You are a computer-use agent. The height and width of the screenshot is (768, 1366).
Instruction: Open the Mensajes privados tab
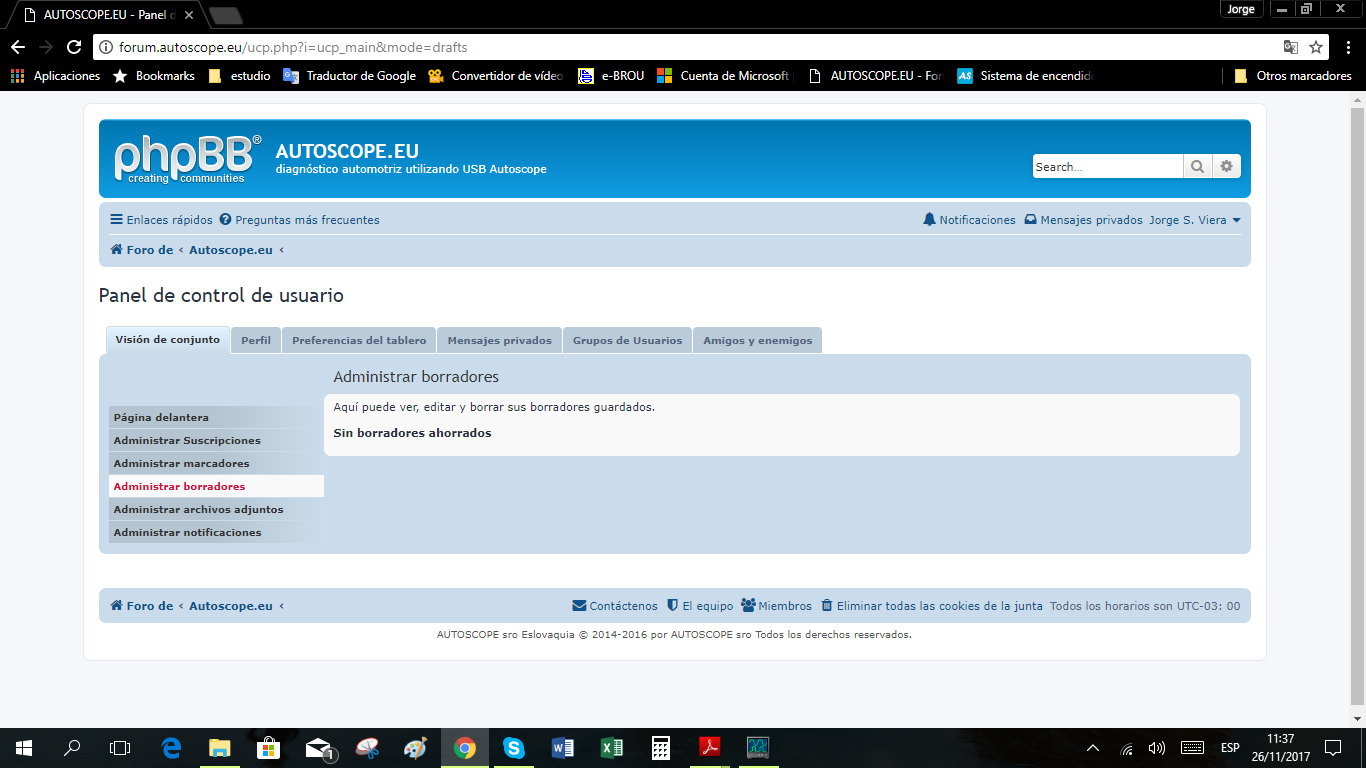tap(499, 340)
